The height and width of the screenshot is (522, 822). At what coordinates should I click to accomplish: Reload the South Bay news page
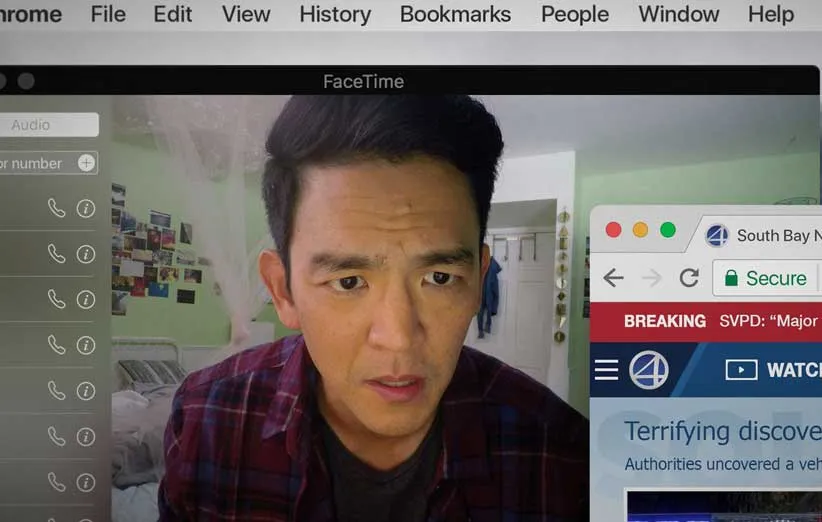(x=689, y=278)
